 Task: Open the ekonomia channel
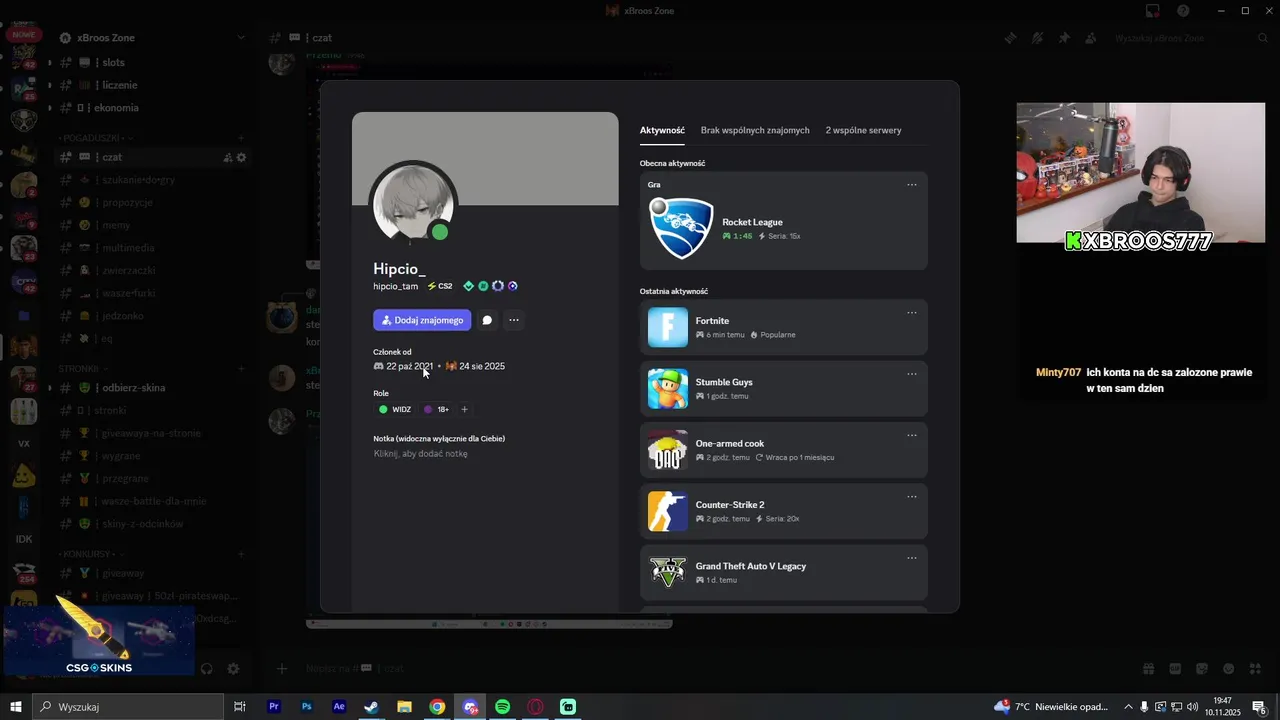click(x=152, y=108)
